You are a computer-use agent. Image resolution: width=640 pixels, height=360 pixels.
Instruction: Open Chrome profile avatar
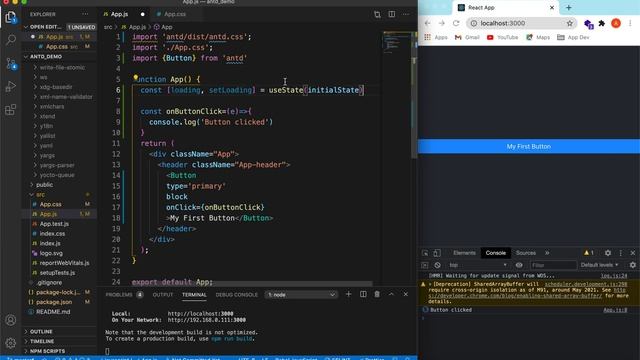pos(616,23)
